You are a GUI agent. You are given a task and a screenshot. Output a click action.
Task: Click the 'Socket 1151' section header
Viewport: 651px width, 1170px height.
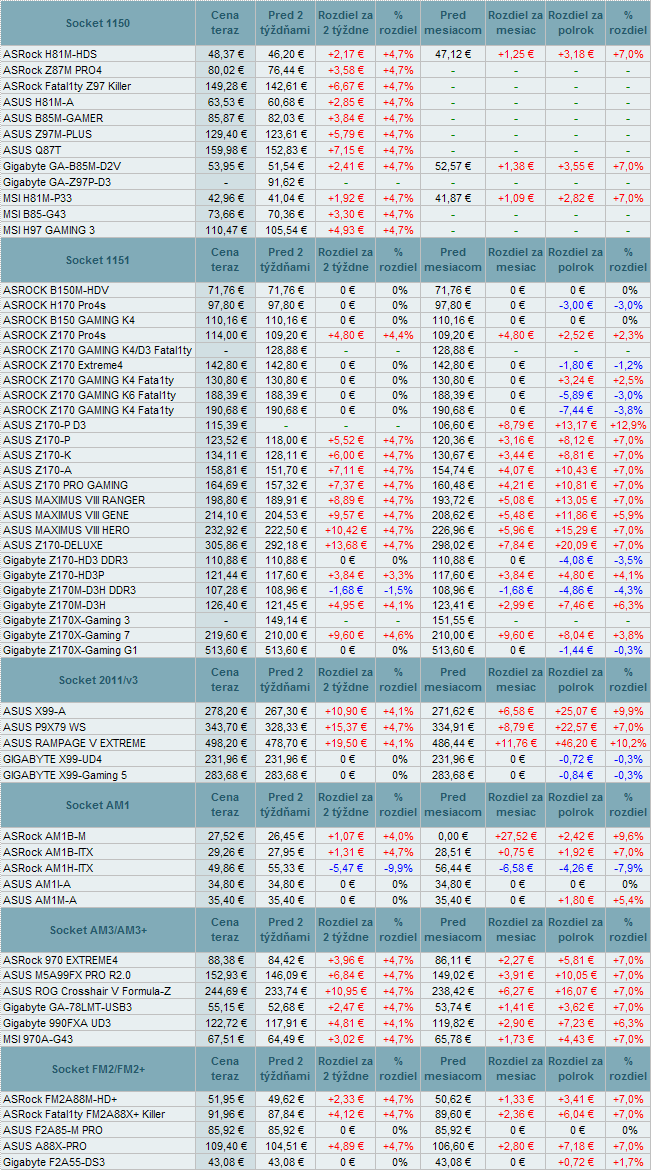pos(99,260)
